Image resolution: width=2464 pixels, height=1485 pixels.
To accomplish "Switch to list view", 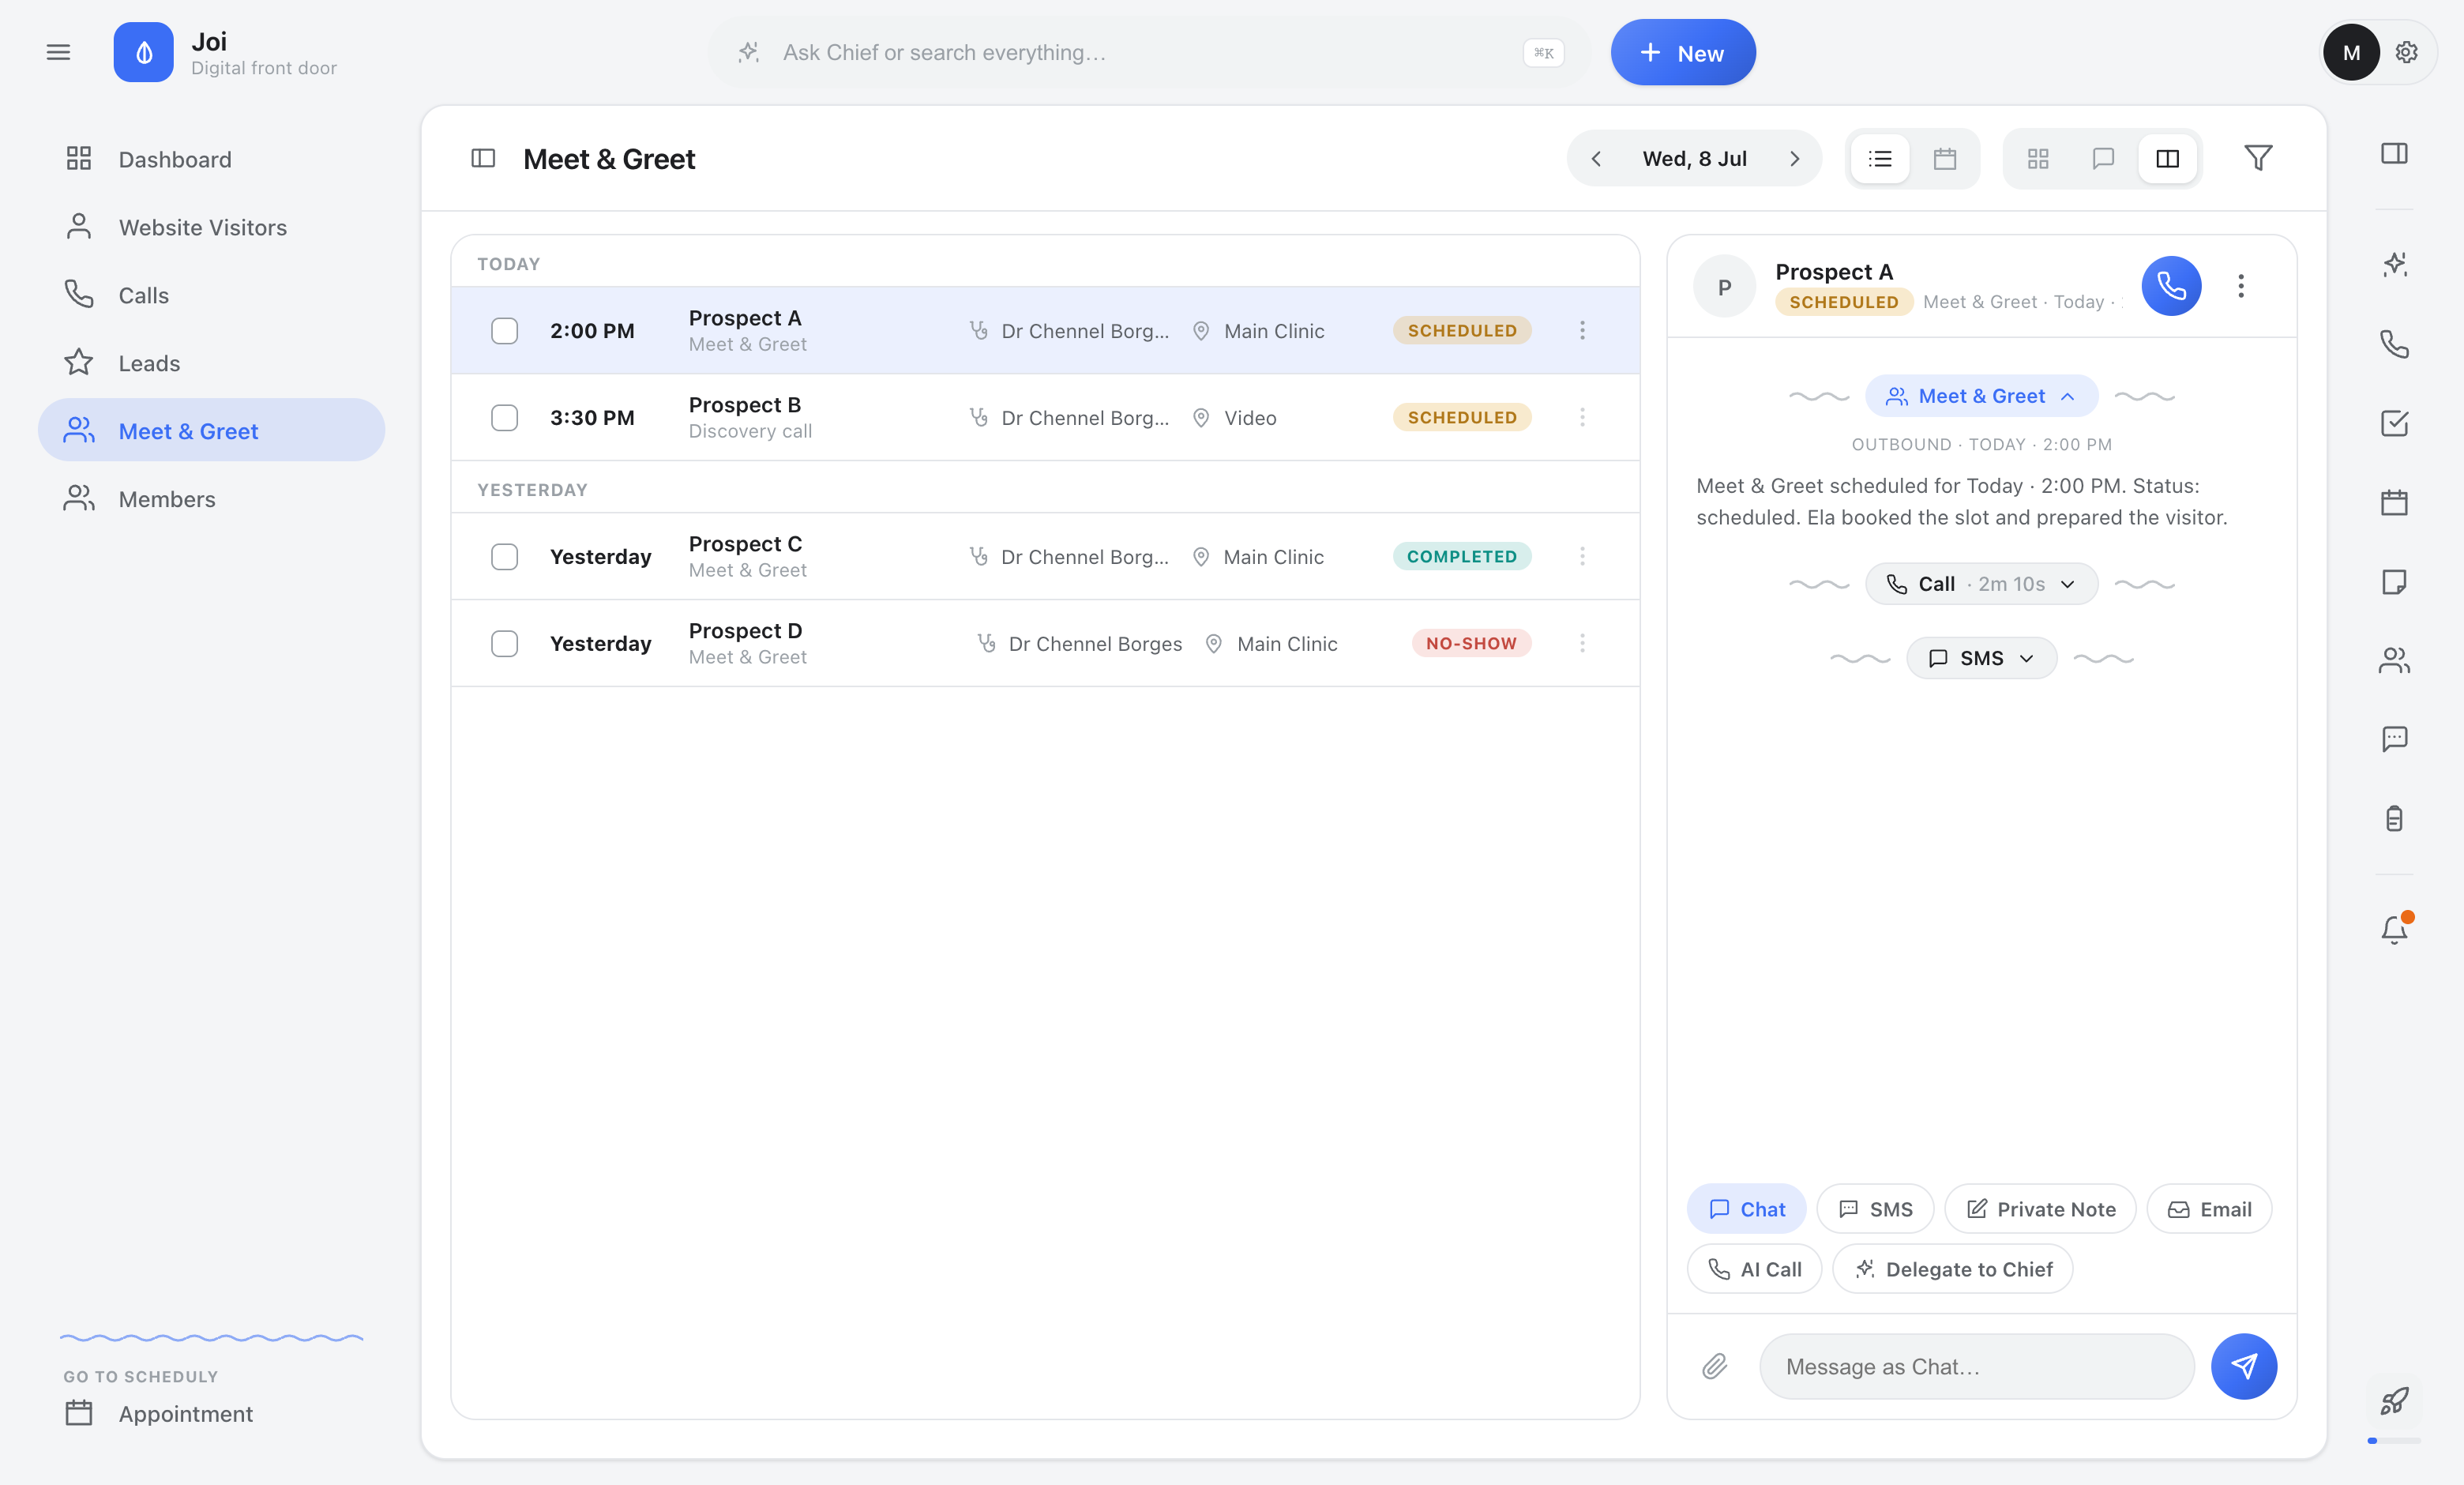I will [1880, 158].
